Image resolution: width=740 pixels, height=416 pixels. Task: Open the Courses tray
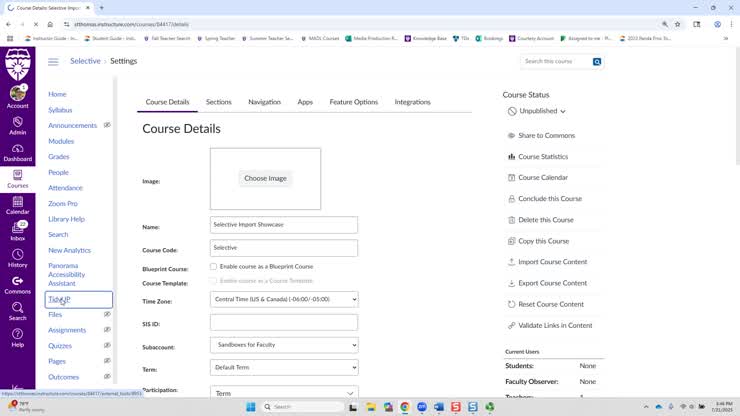click(17, 179)
